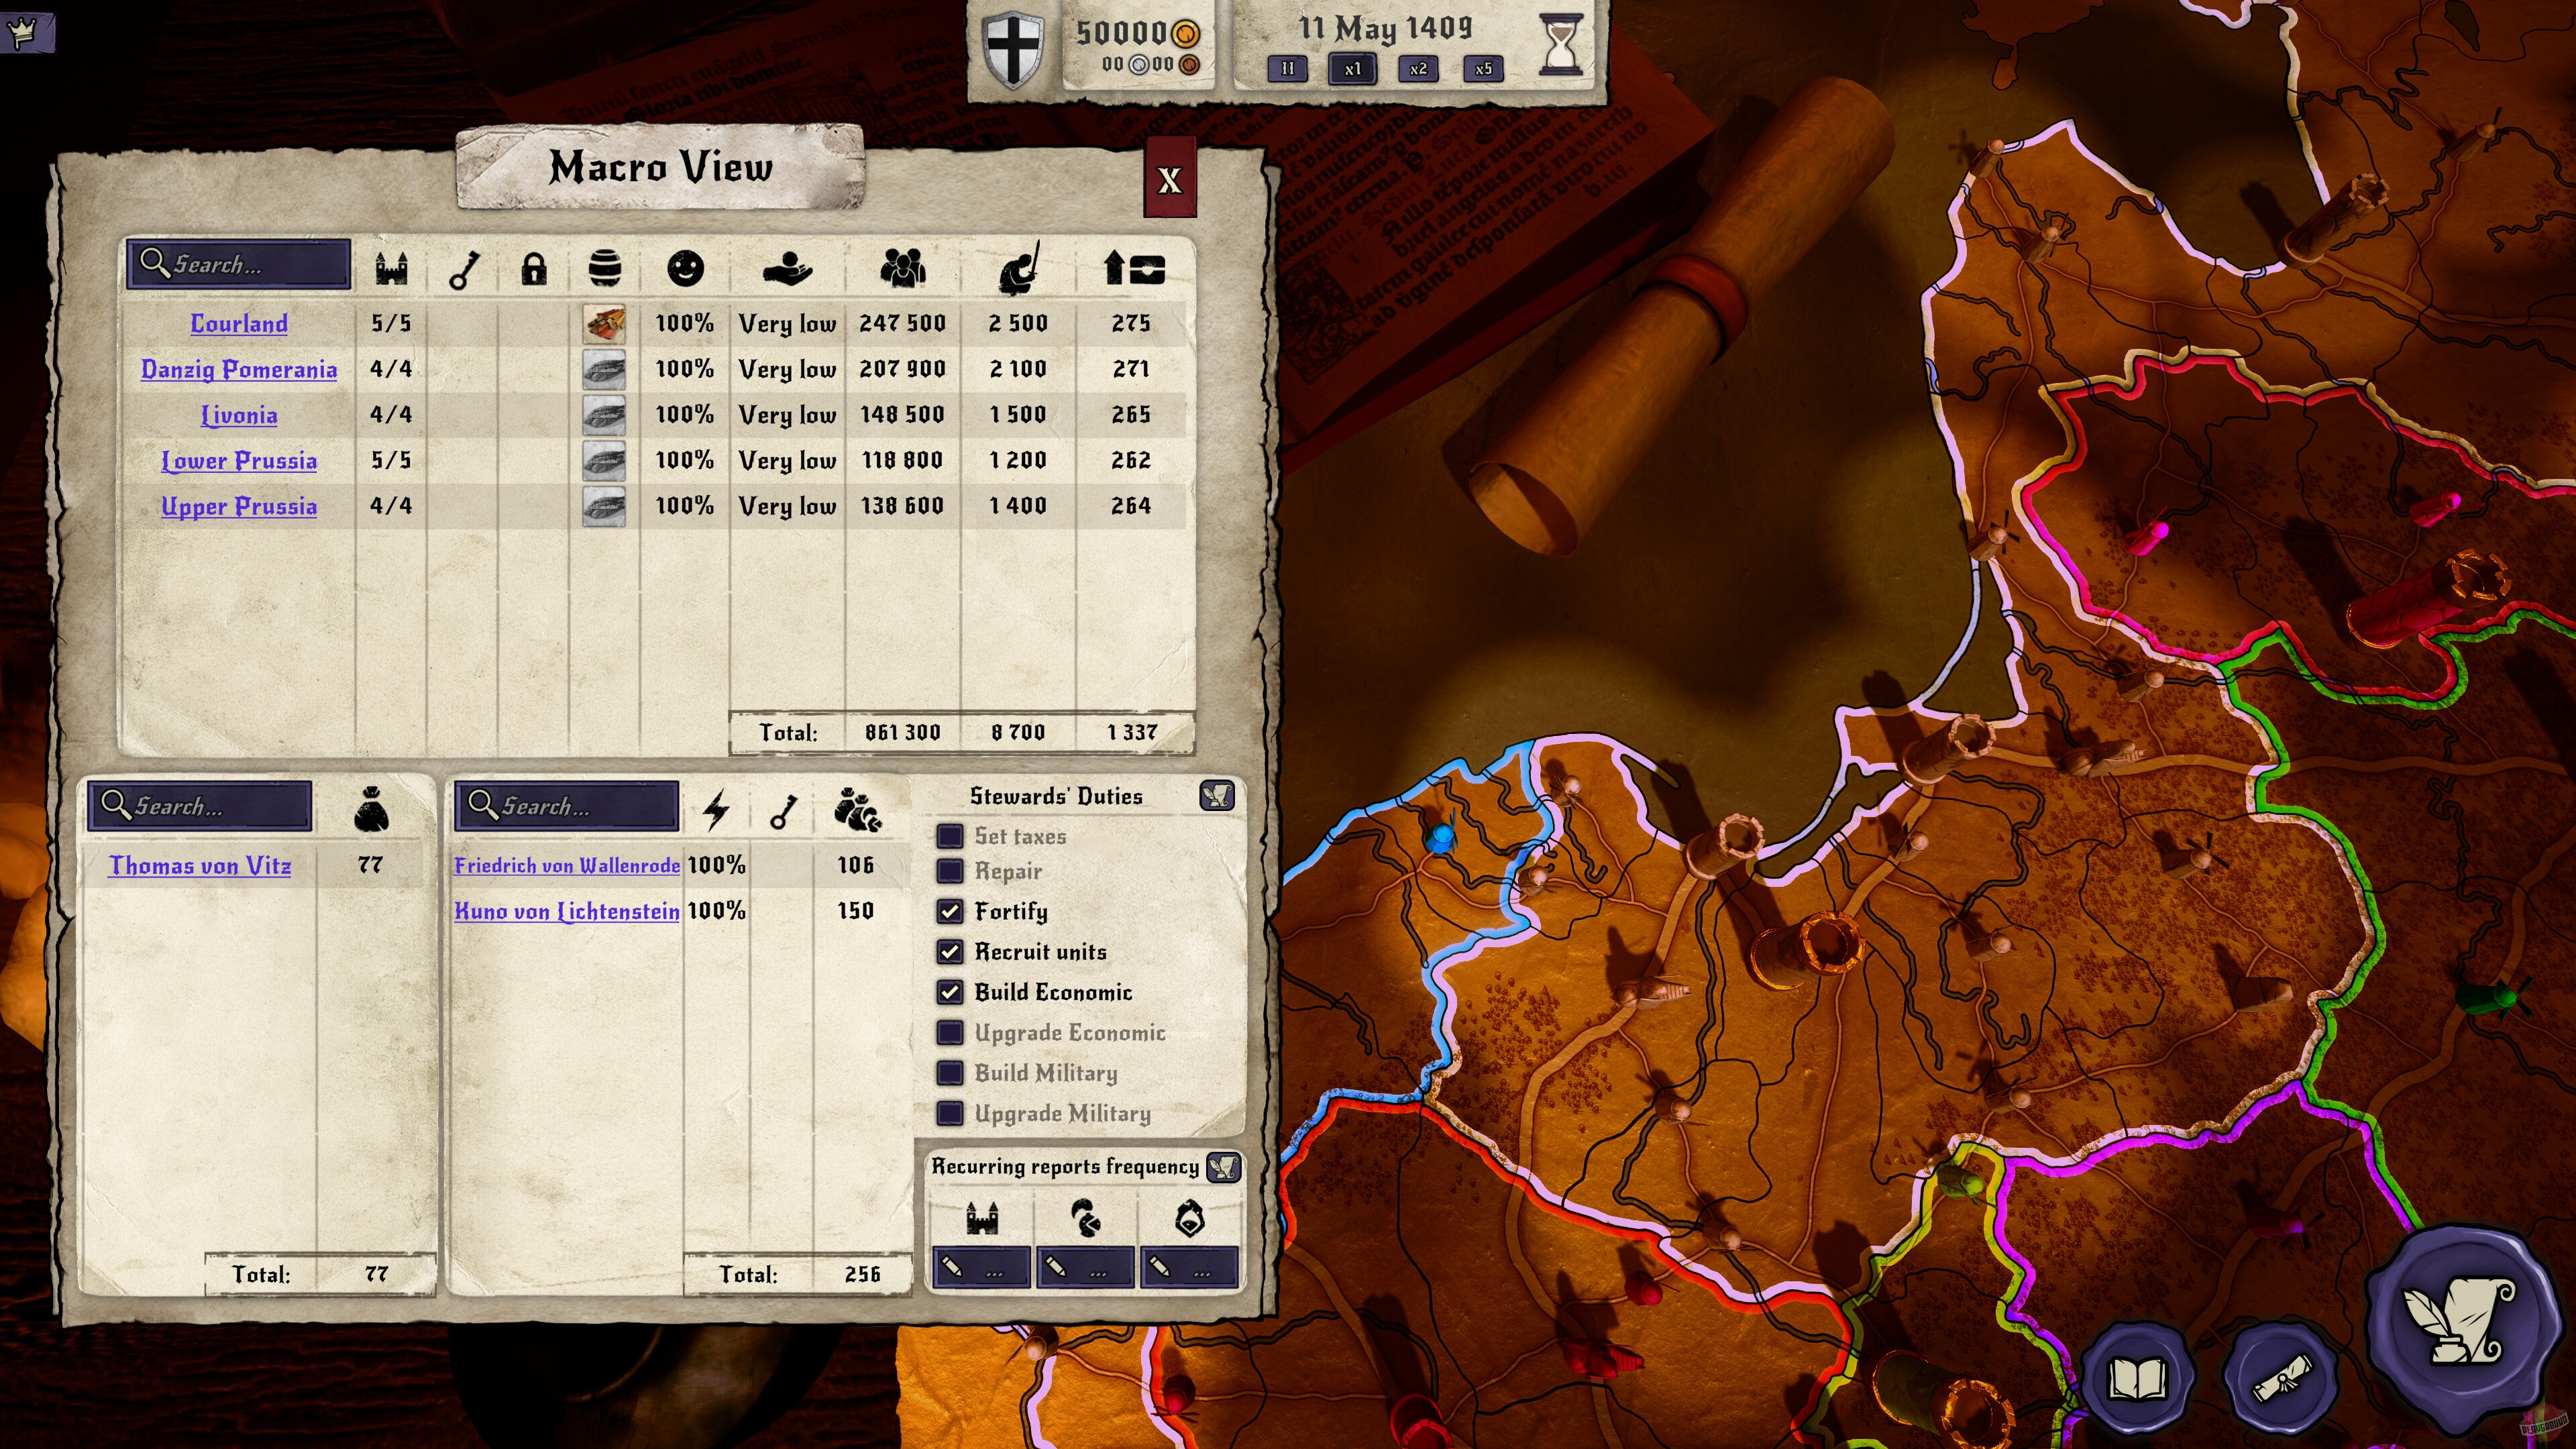Edit the middle report frequency field
Screen dimensions: 2576x1449
[1085, 1268]
